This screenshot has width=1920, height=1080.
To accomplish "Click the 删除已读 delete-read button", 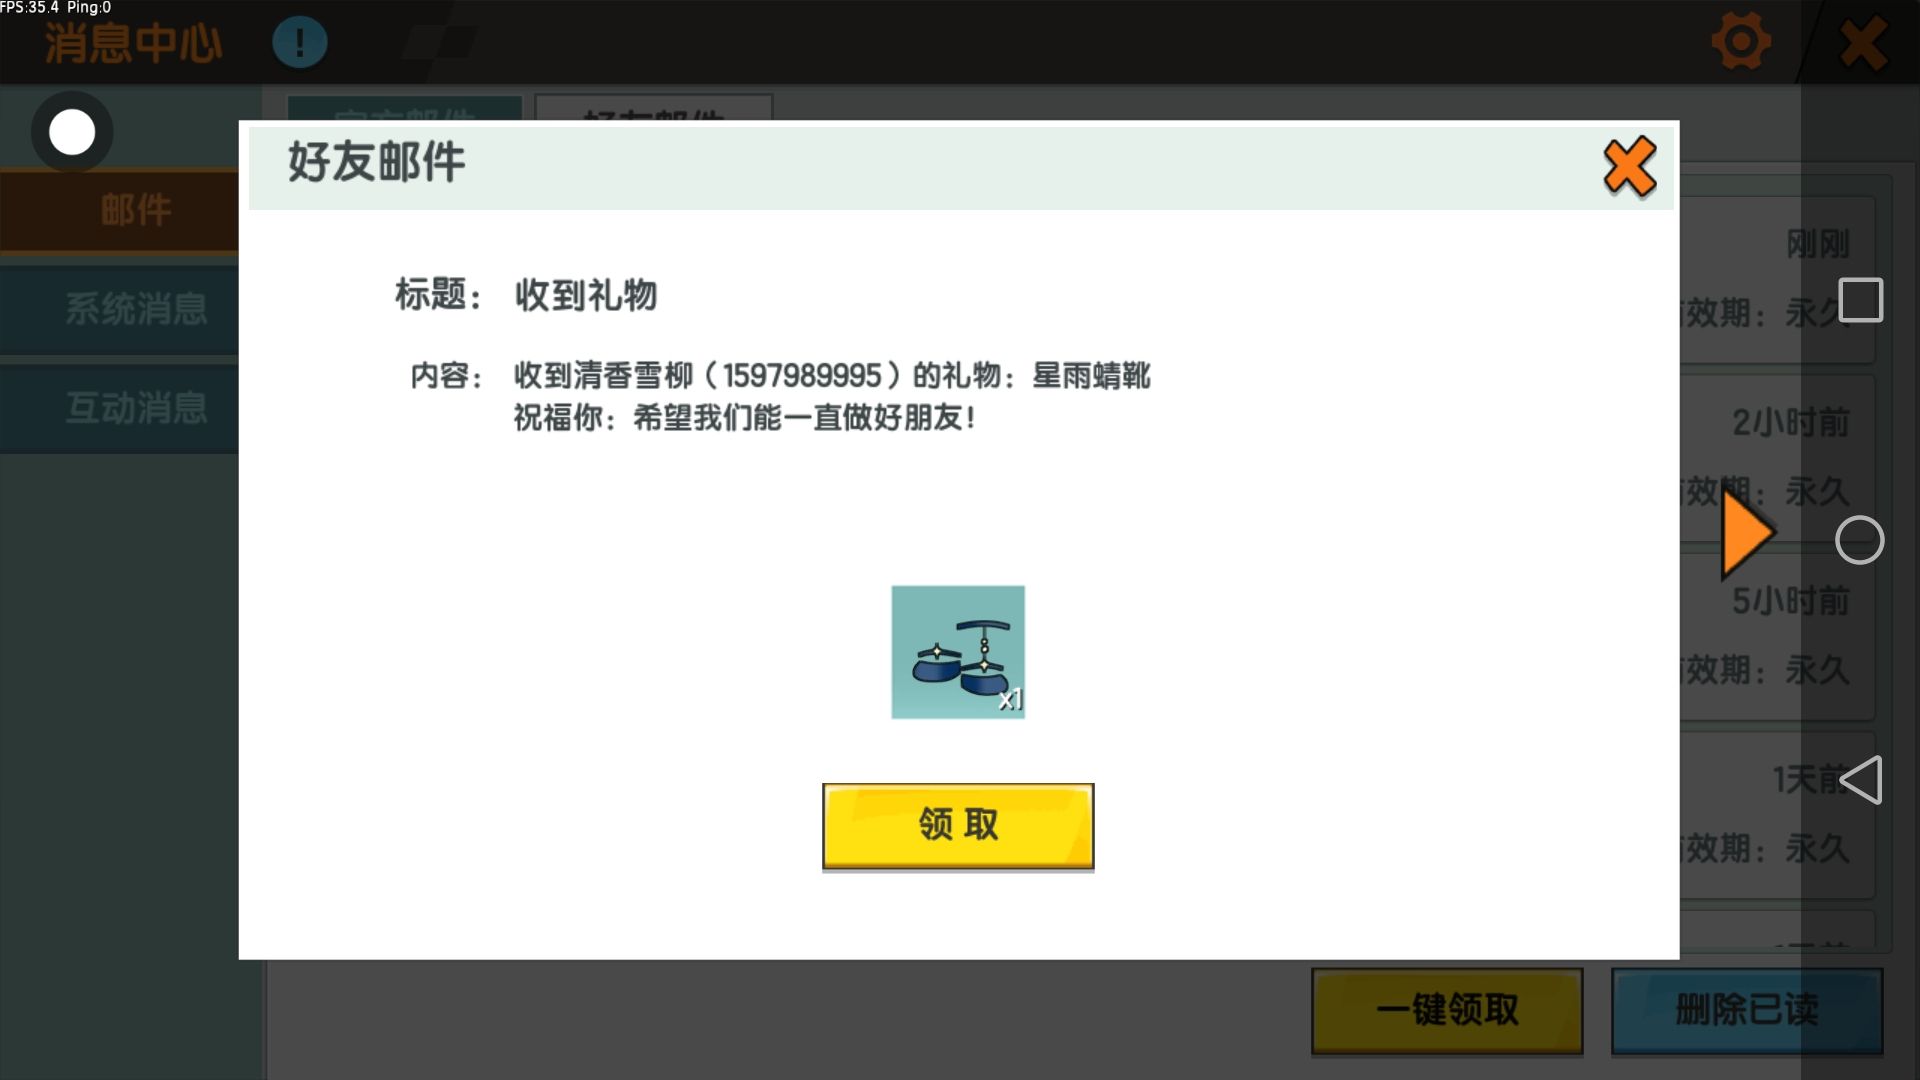I will [x=1746, y=1010].
